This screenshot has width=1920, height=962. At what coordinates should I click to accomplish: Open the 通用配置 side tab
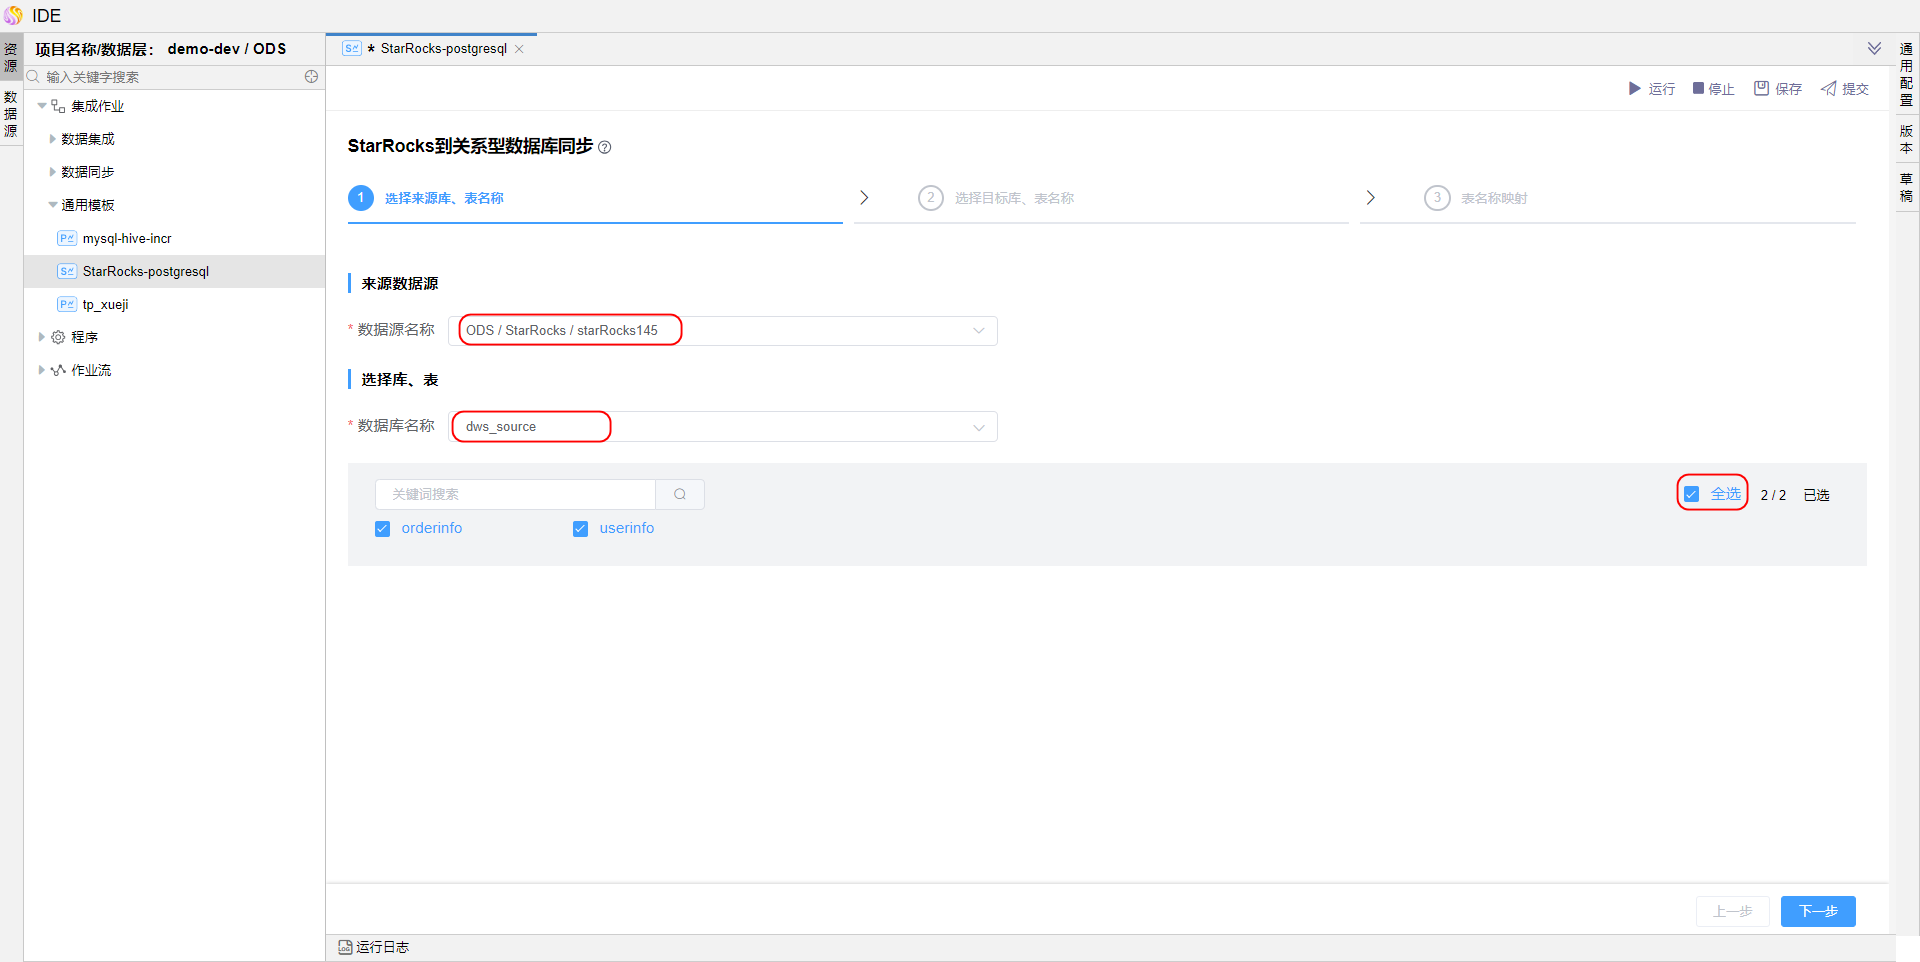coord(1906,74)
